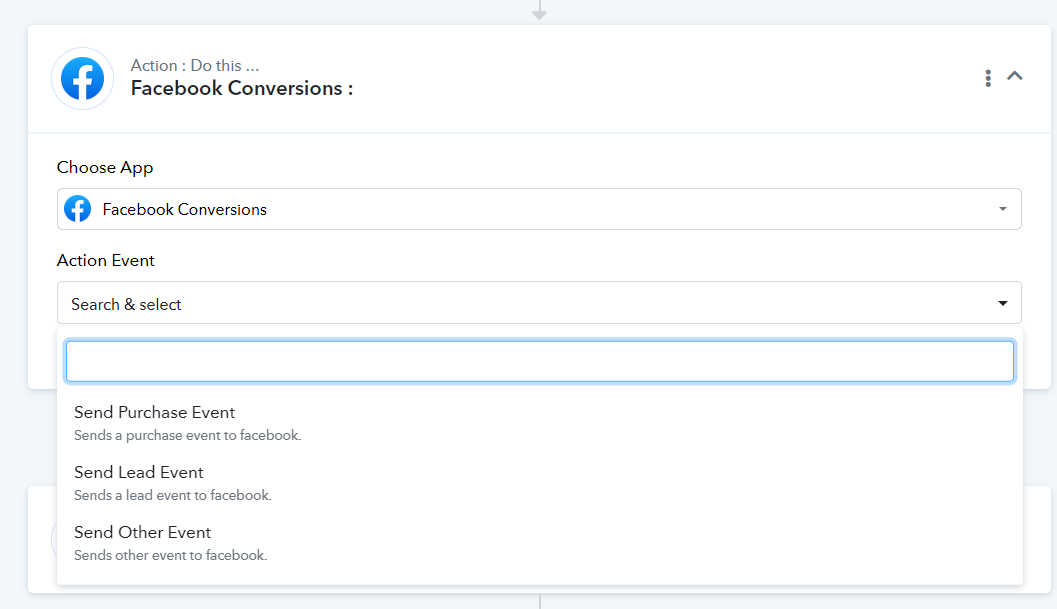Click the large Facebook logo in action header

coord(82,79)
